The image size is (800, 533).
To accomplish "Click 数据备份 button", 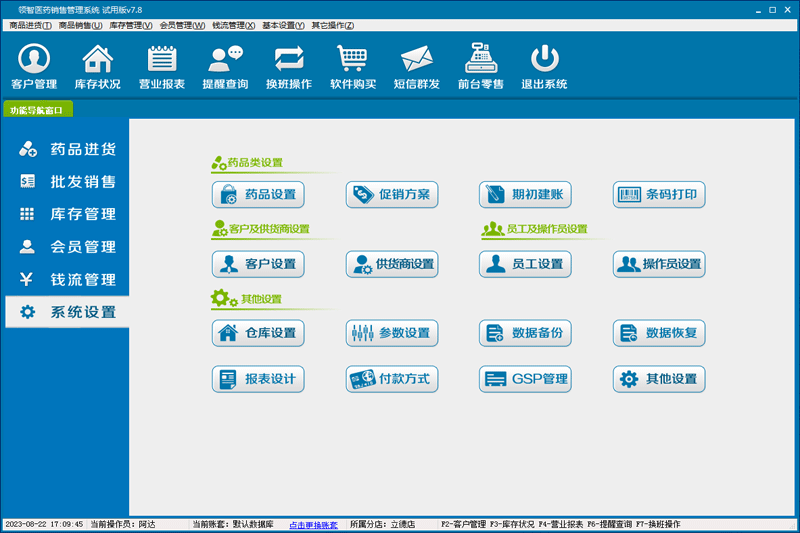I will coord(525,333).
